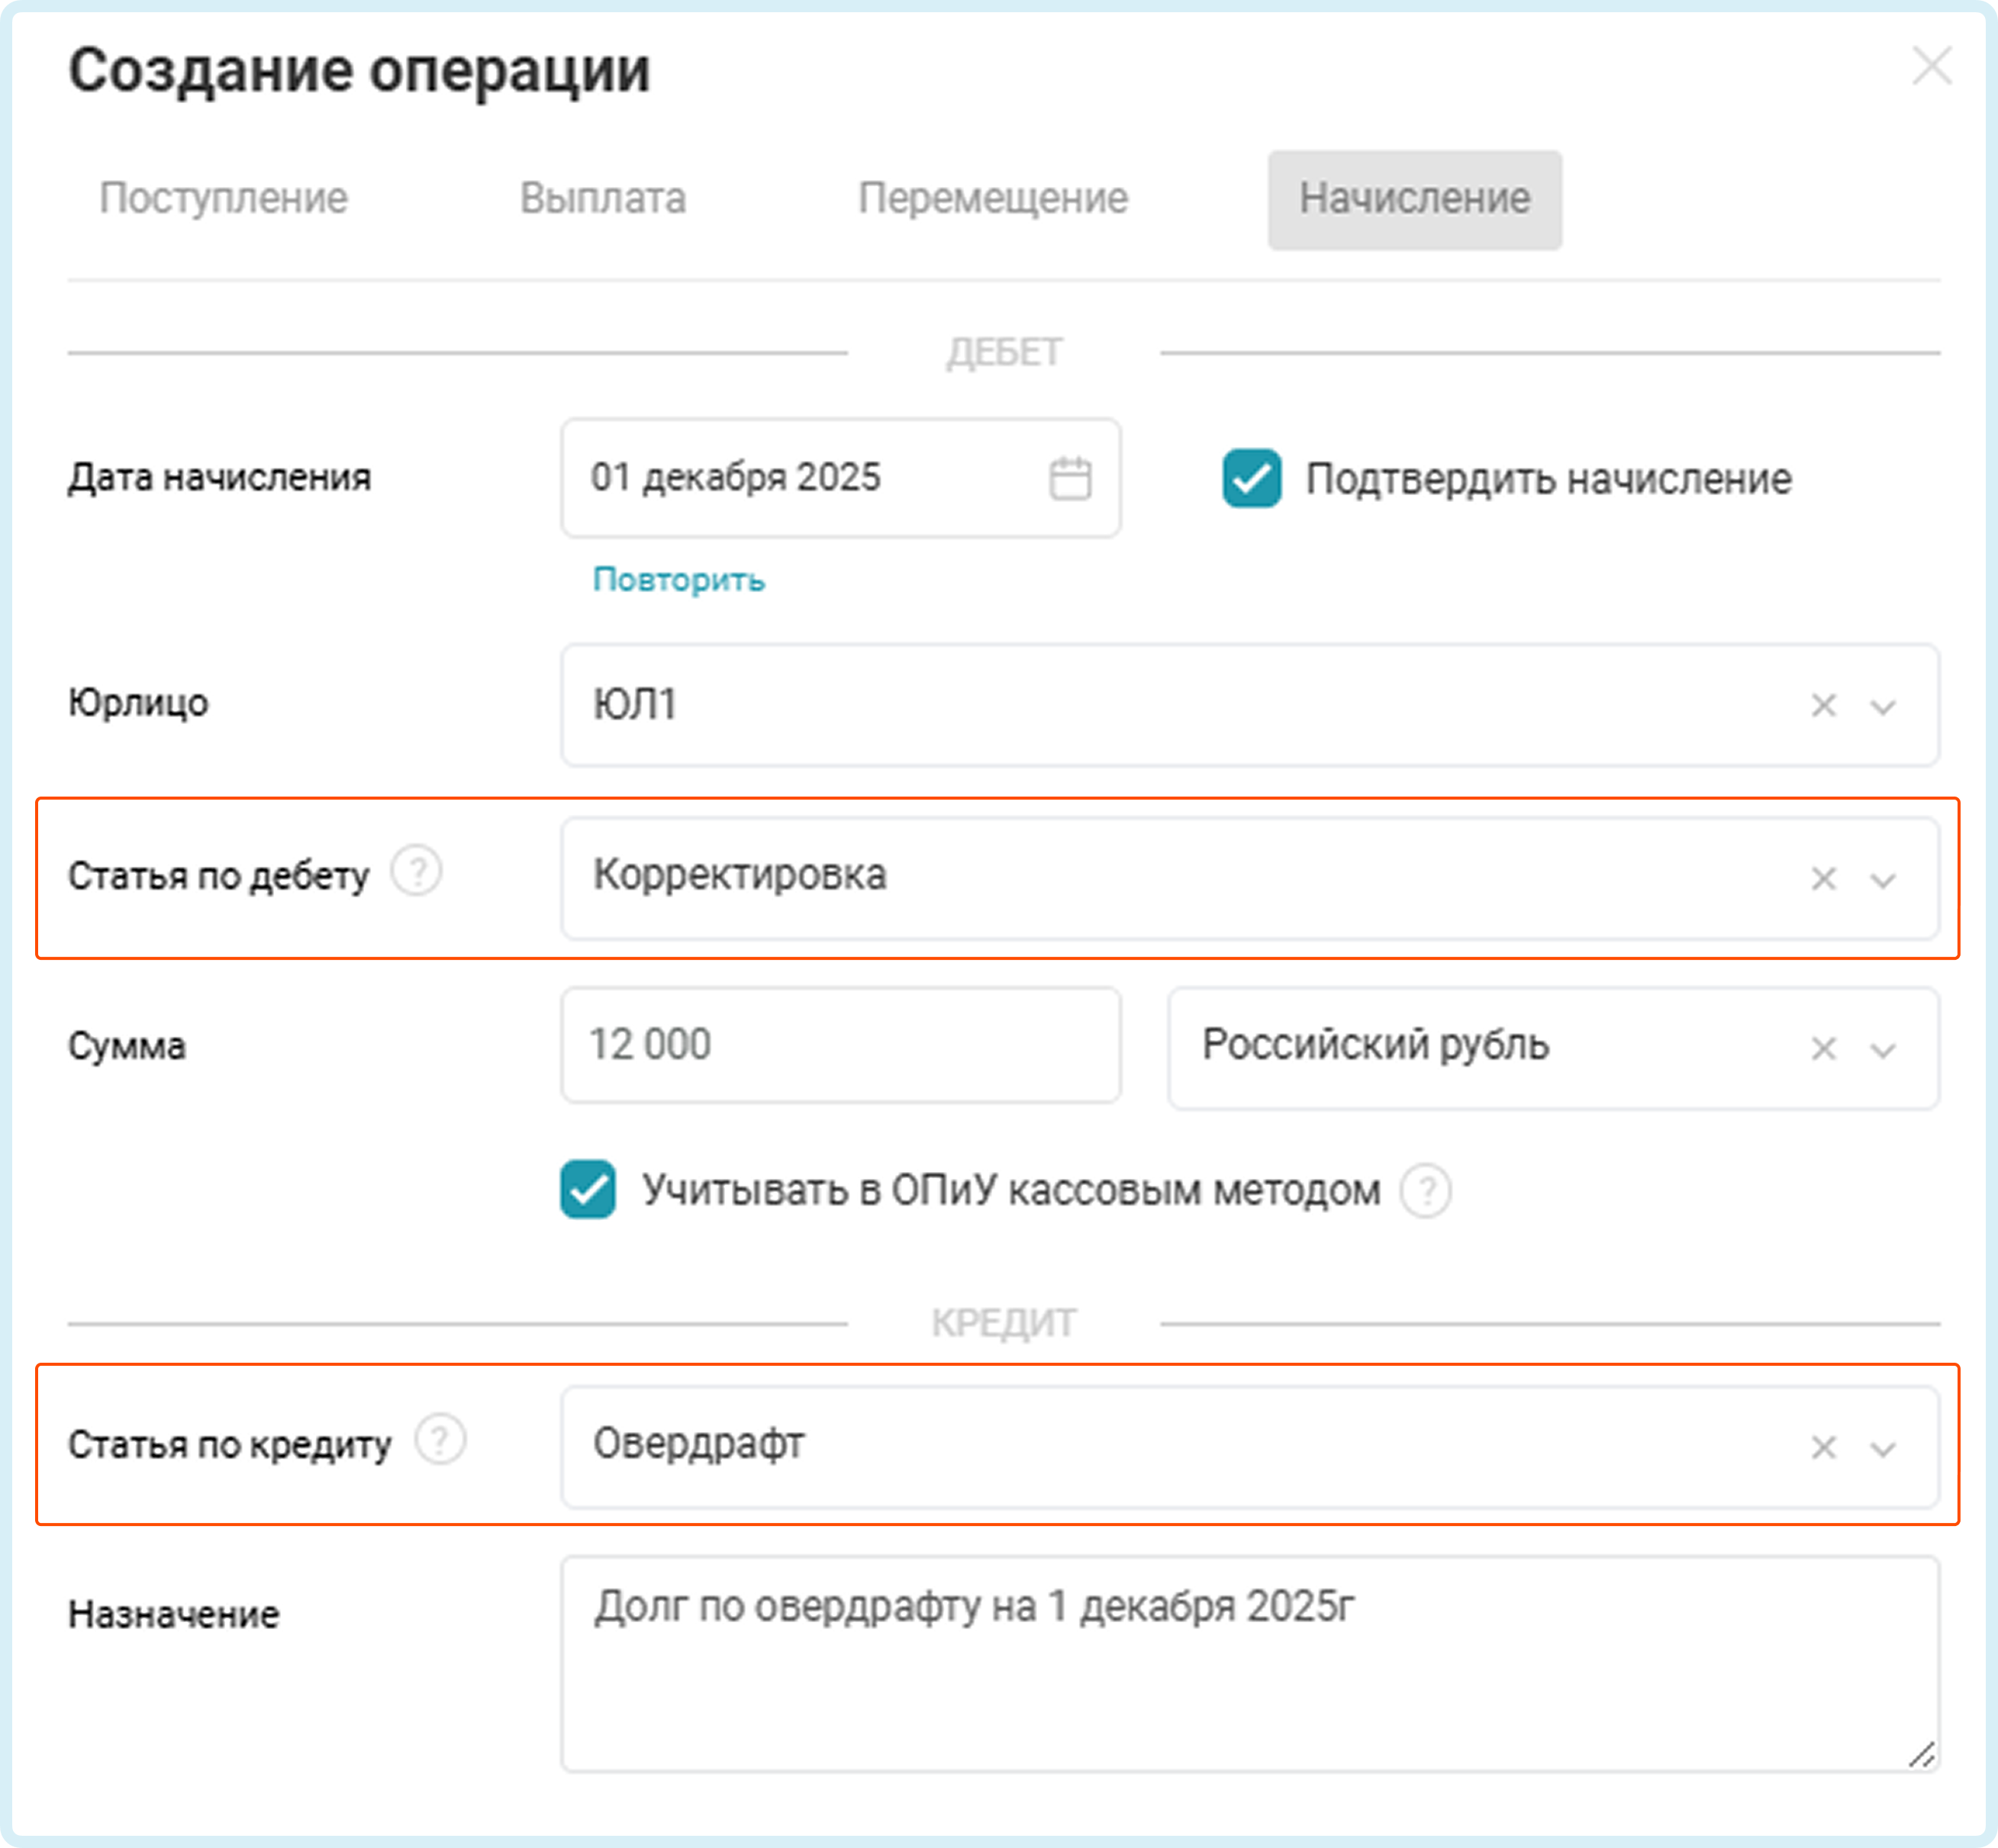Screen dimensions: 1998x1848
Task: Clear the Корректировка selection with its X icon
Action: (1823, 879)
